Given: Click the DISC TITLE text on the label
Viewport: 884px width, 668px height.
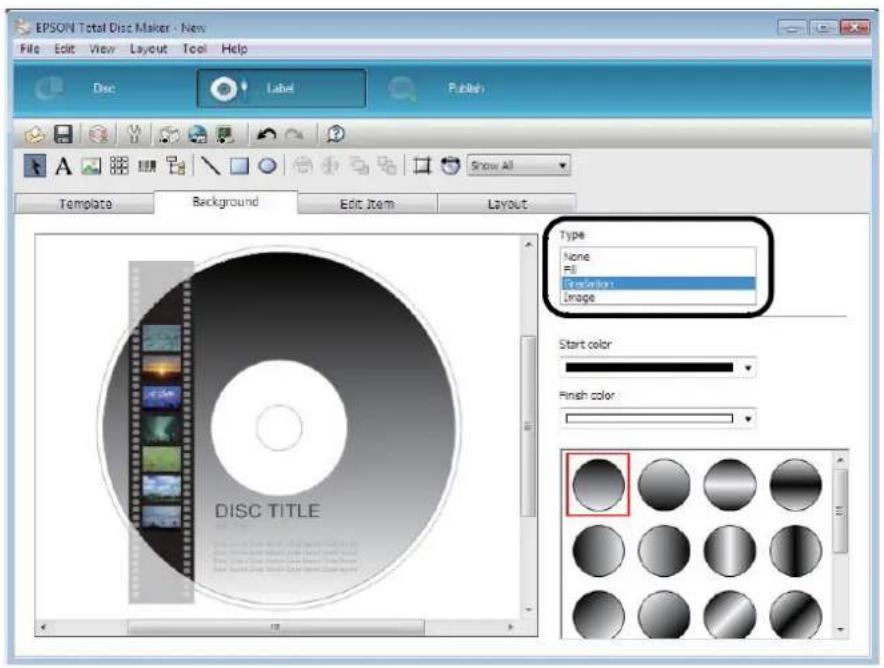Looking at the screenshot, I should point(267,511).
